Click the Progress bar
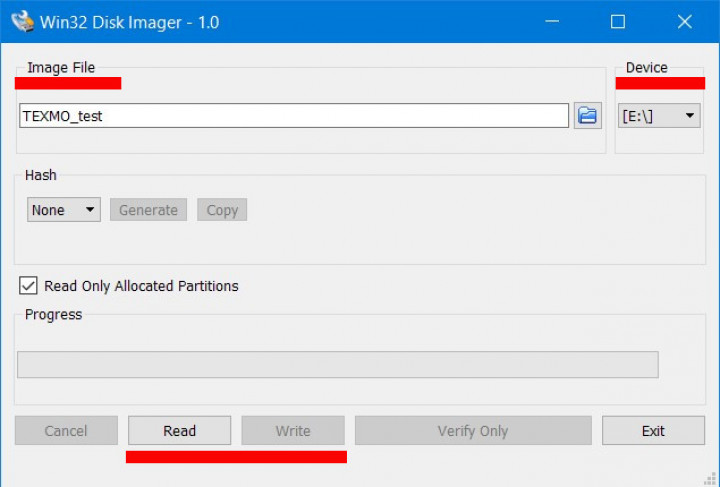Image resolution: width=720 pixels, height=487 pixels. (338, 364)
